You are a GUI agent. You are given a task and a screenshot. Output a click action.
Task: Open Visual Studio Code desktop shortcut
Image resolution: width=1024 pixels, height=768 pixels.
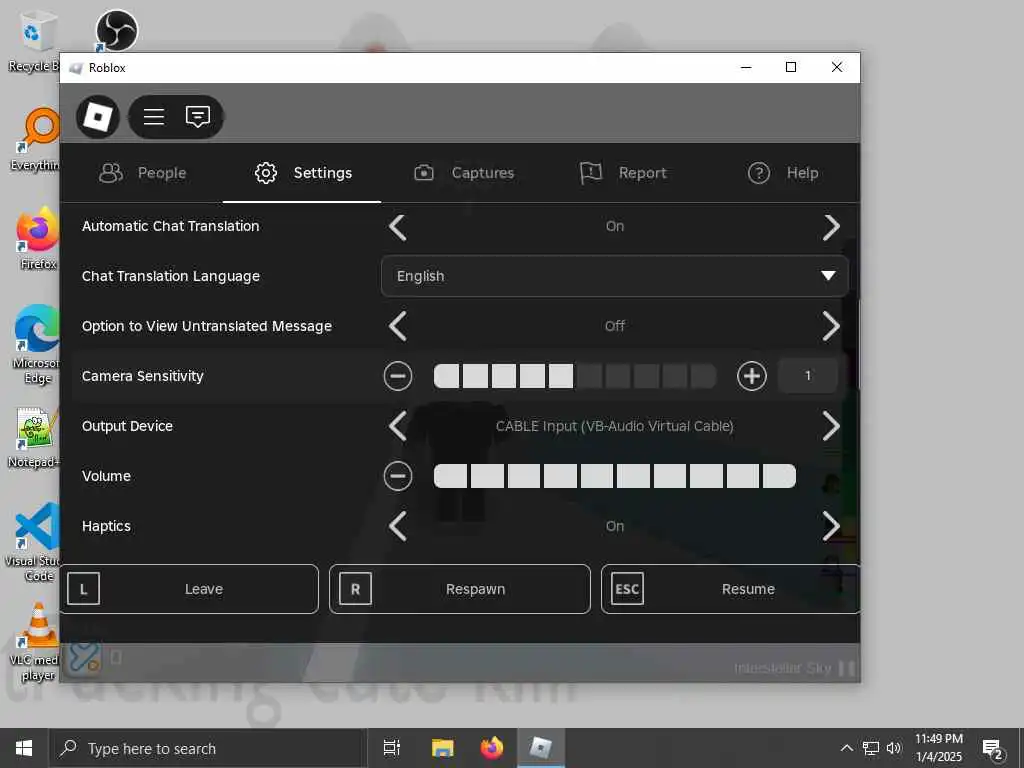pyautogui.click(x=34, y=542)
